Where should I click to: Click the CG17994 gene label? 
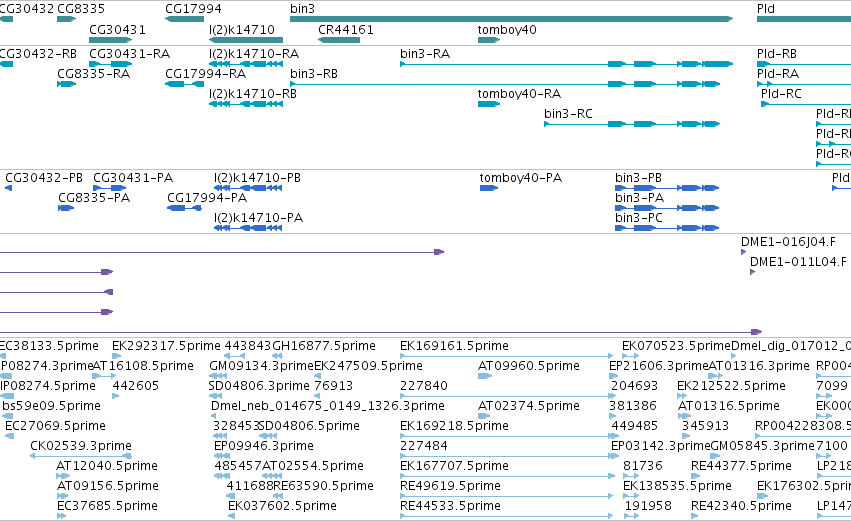tap(193, 9)
